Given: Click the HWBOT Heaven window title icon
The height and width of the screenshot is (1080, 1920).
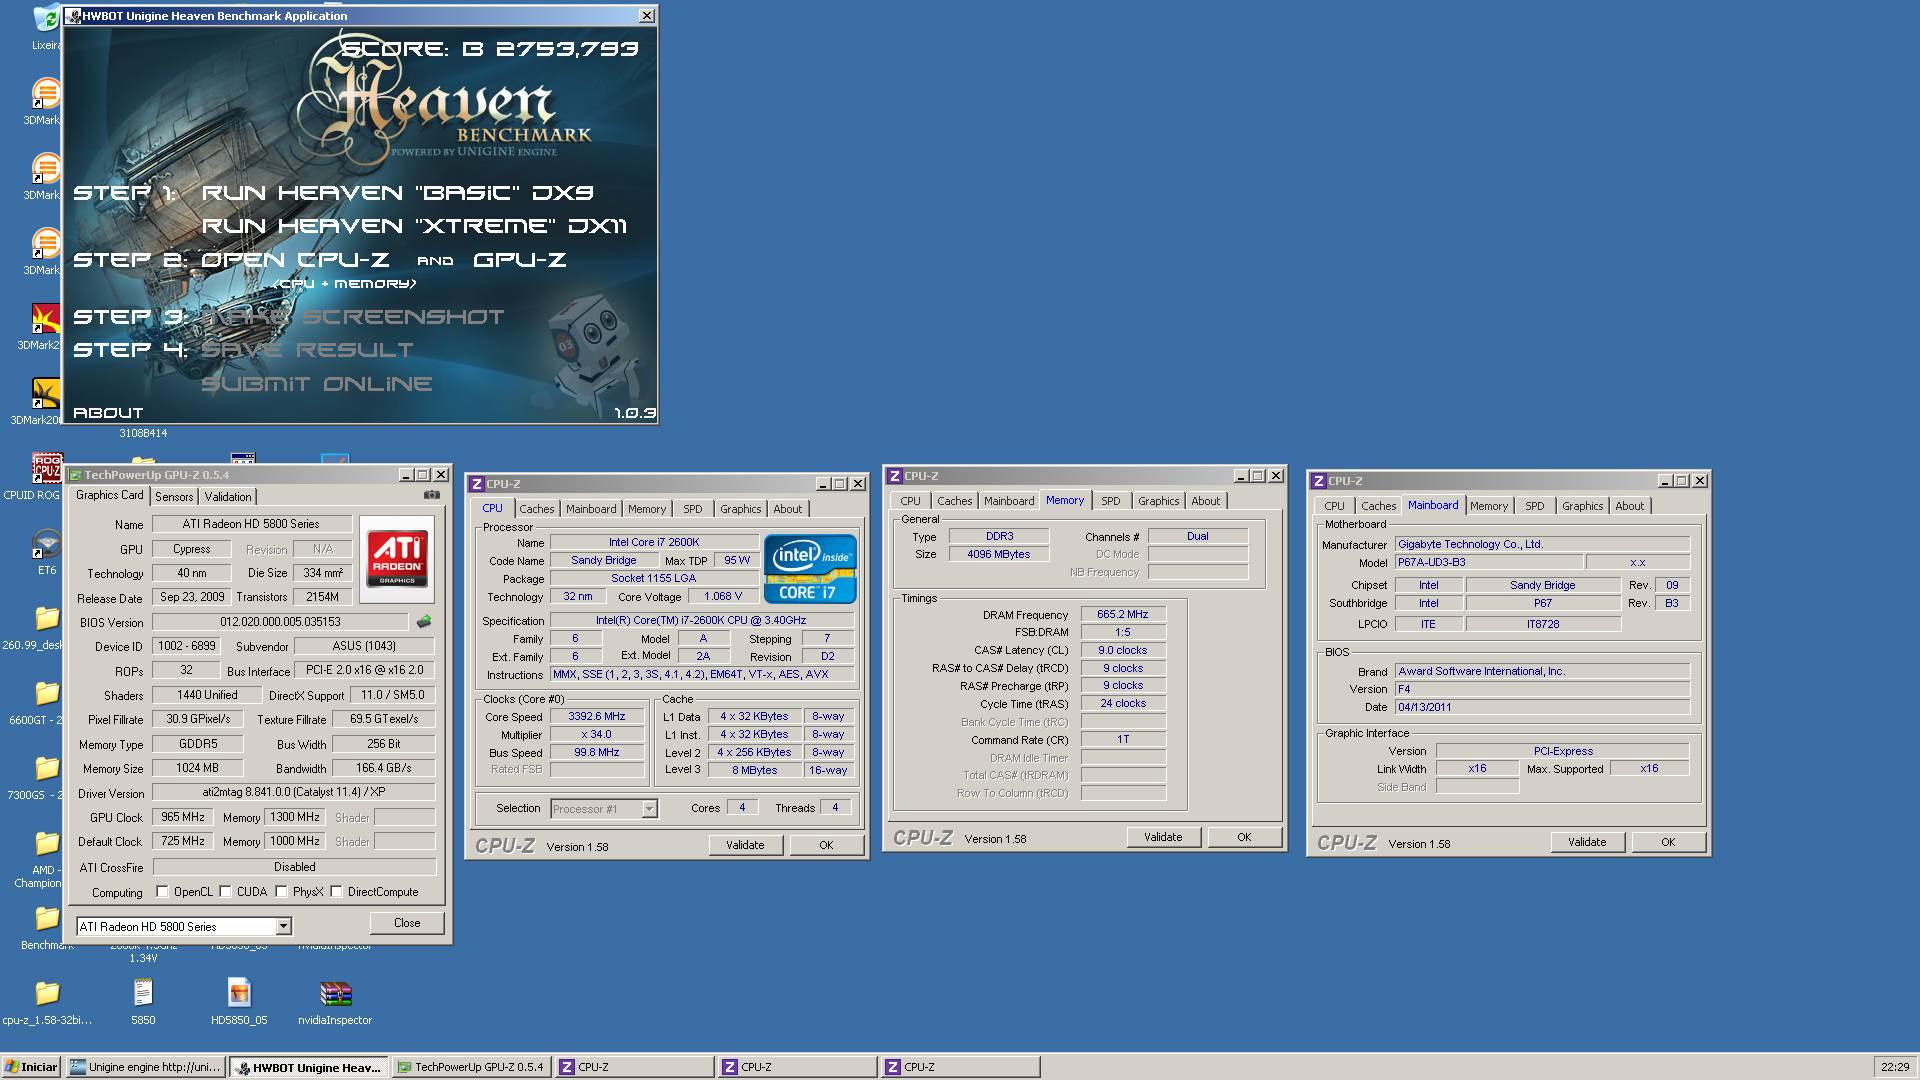Looking at the screenshot, I should (x=73, y=16).
